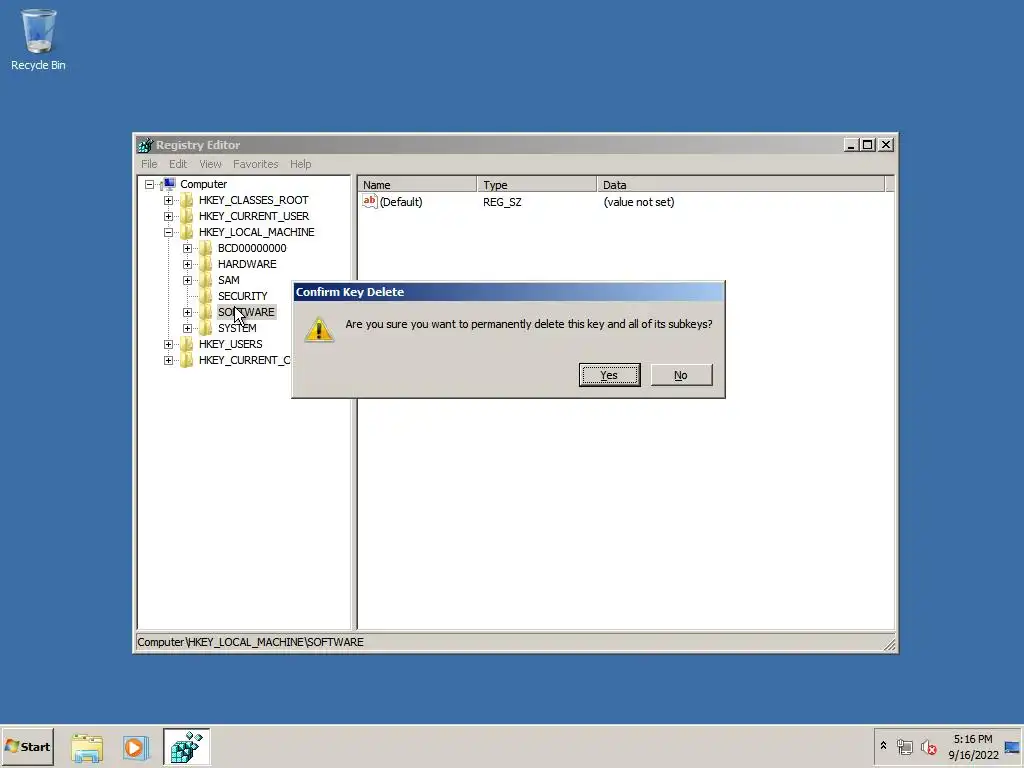Screen dimensions: 1024x768
Task: Click the status bar registry path
Action: pos(250,642)
